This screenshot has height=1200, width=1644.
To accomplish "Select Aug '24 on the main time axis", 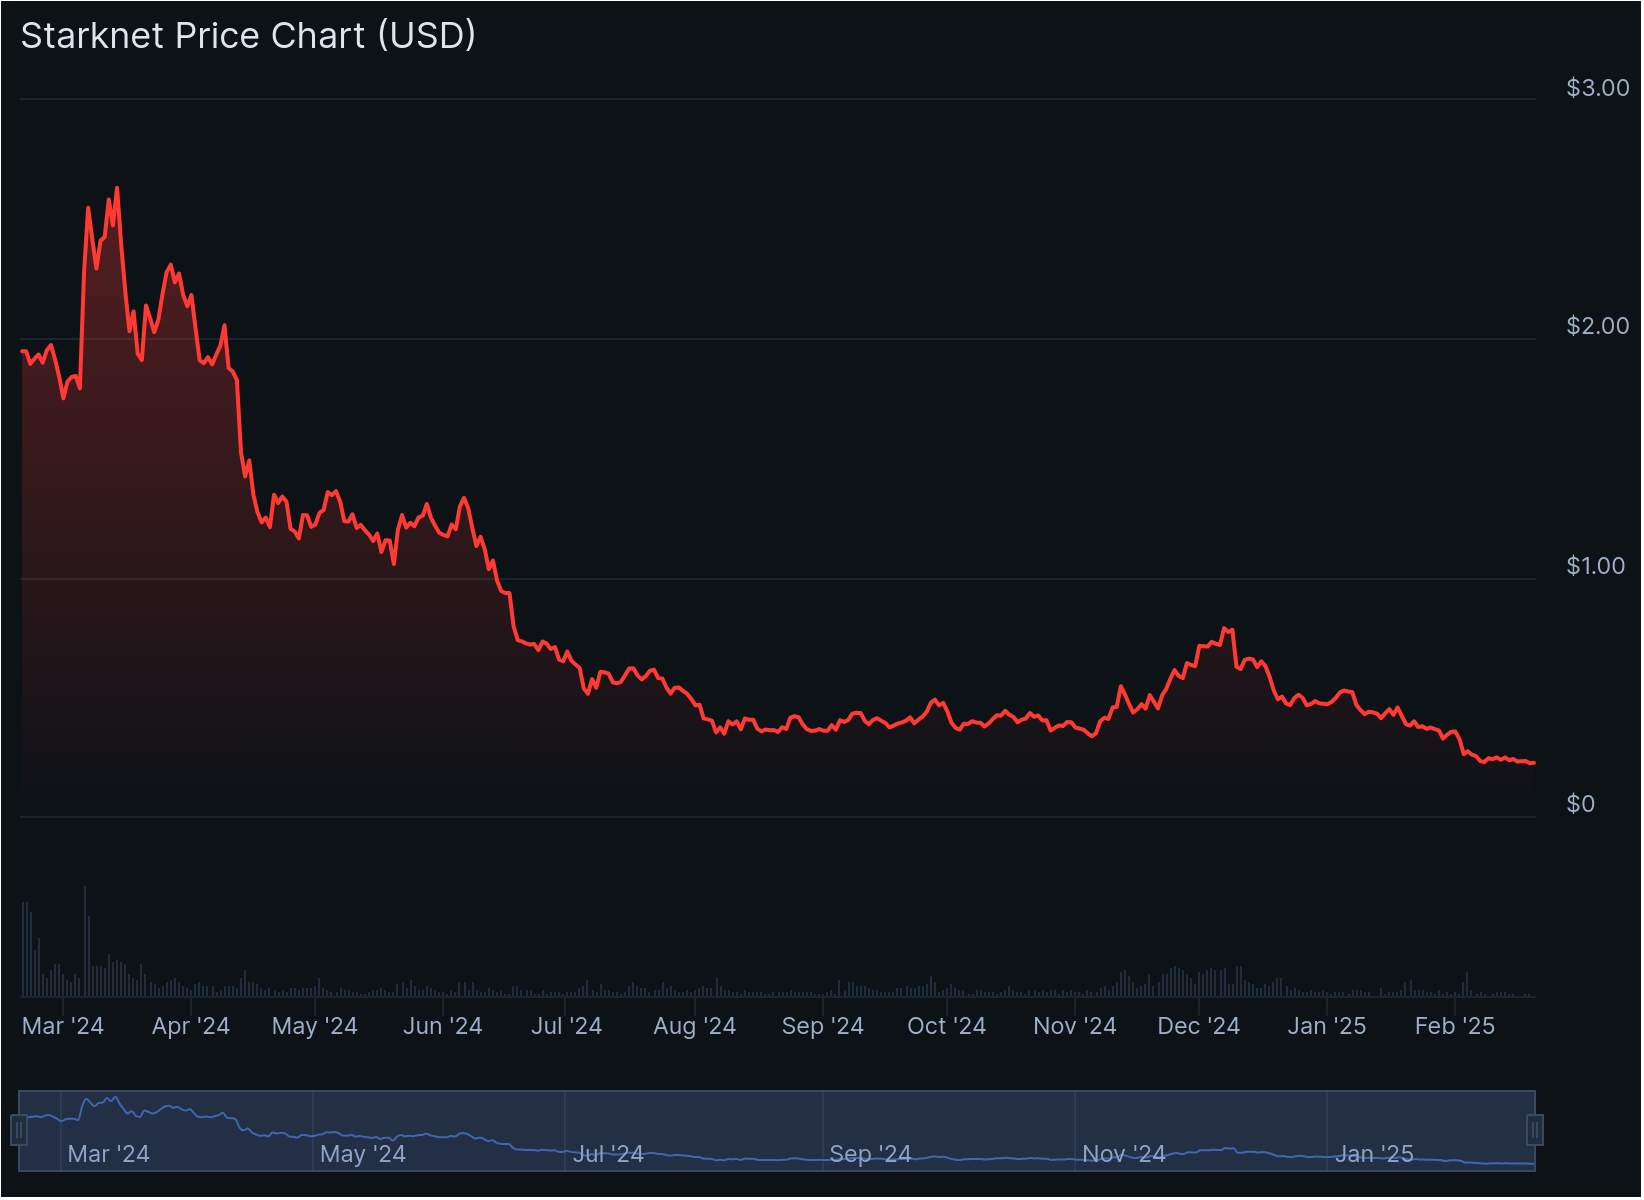I will tap(694, 1026).
